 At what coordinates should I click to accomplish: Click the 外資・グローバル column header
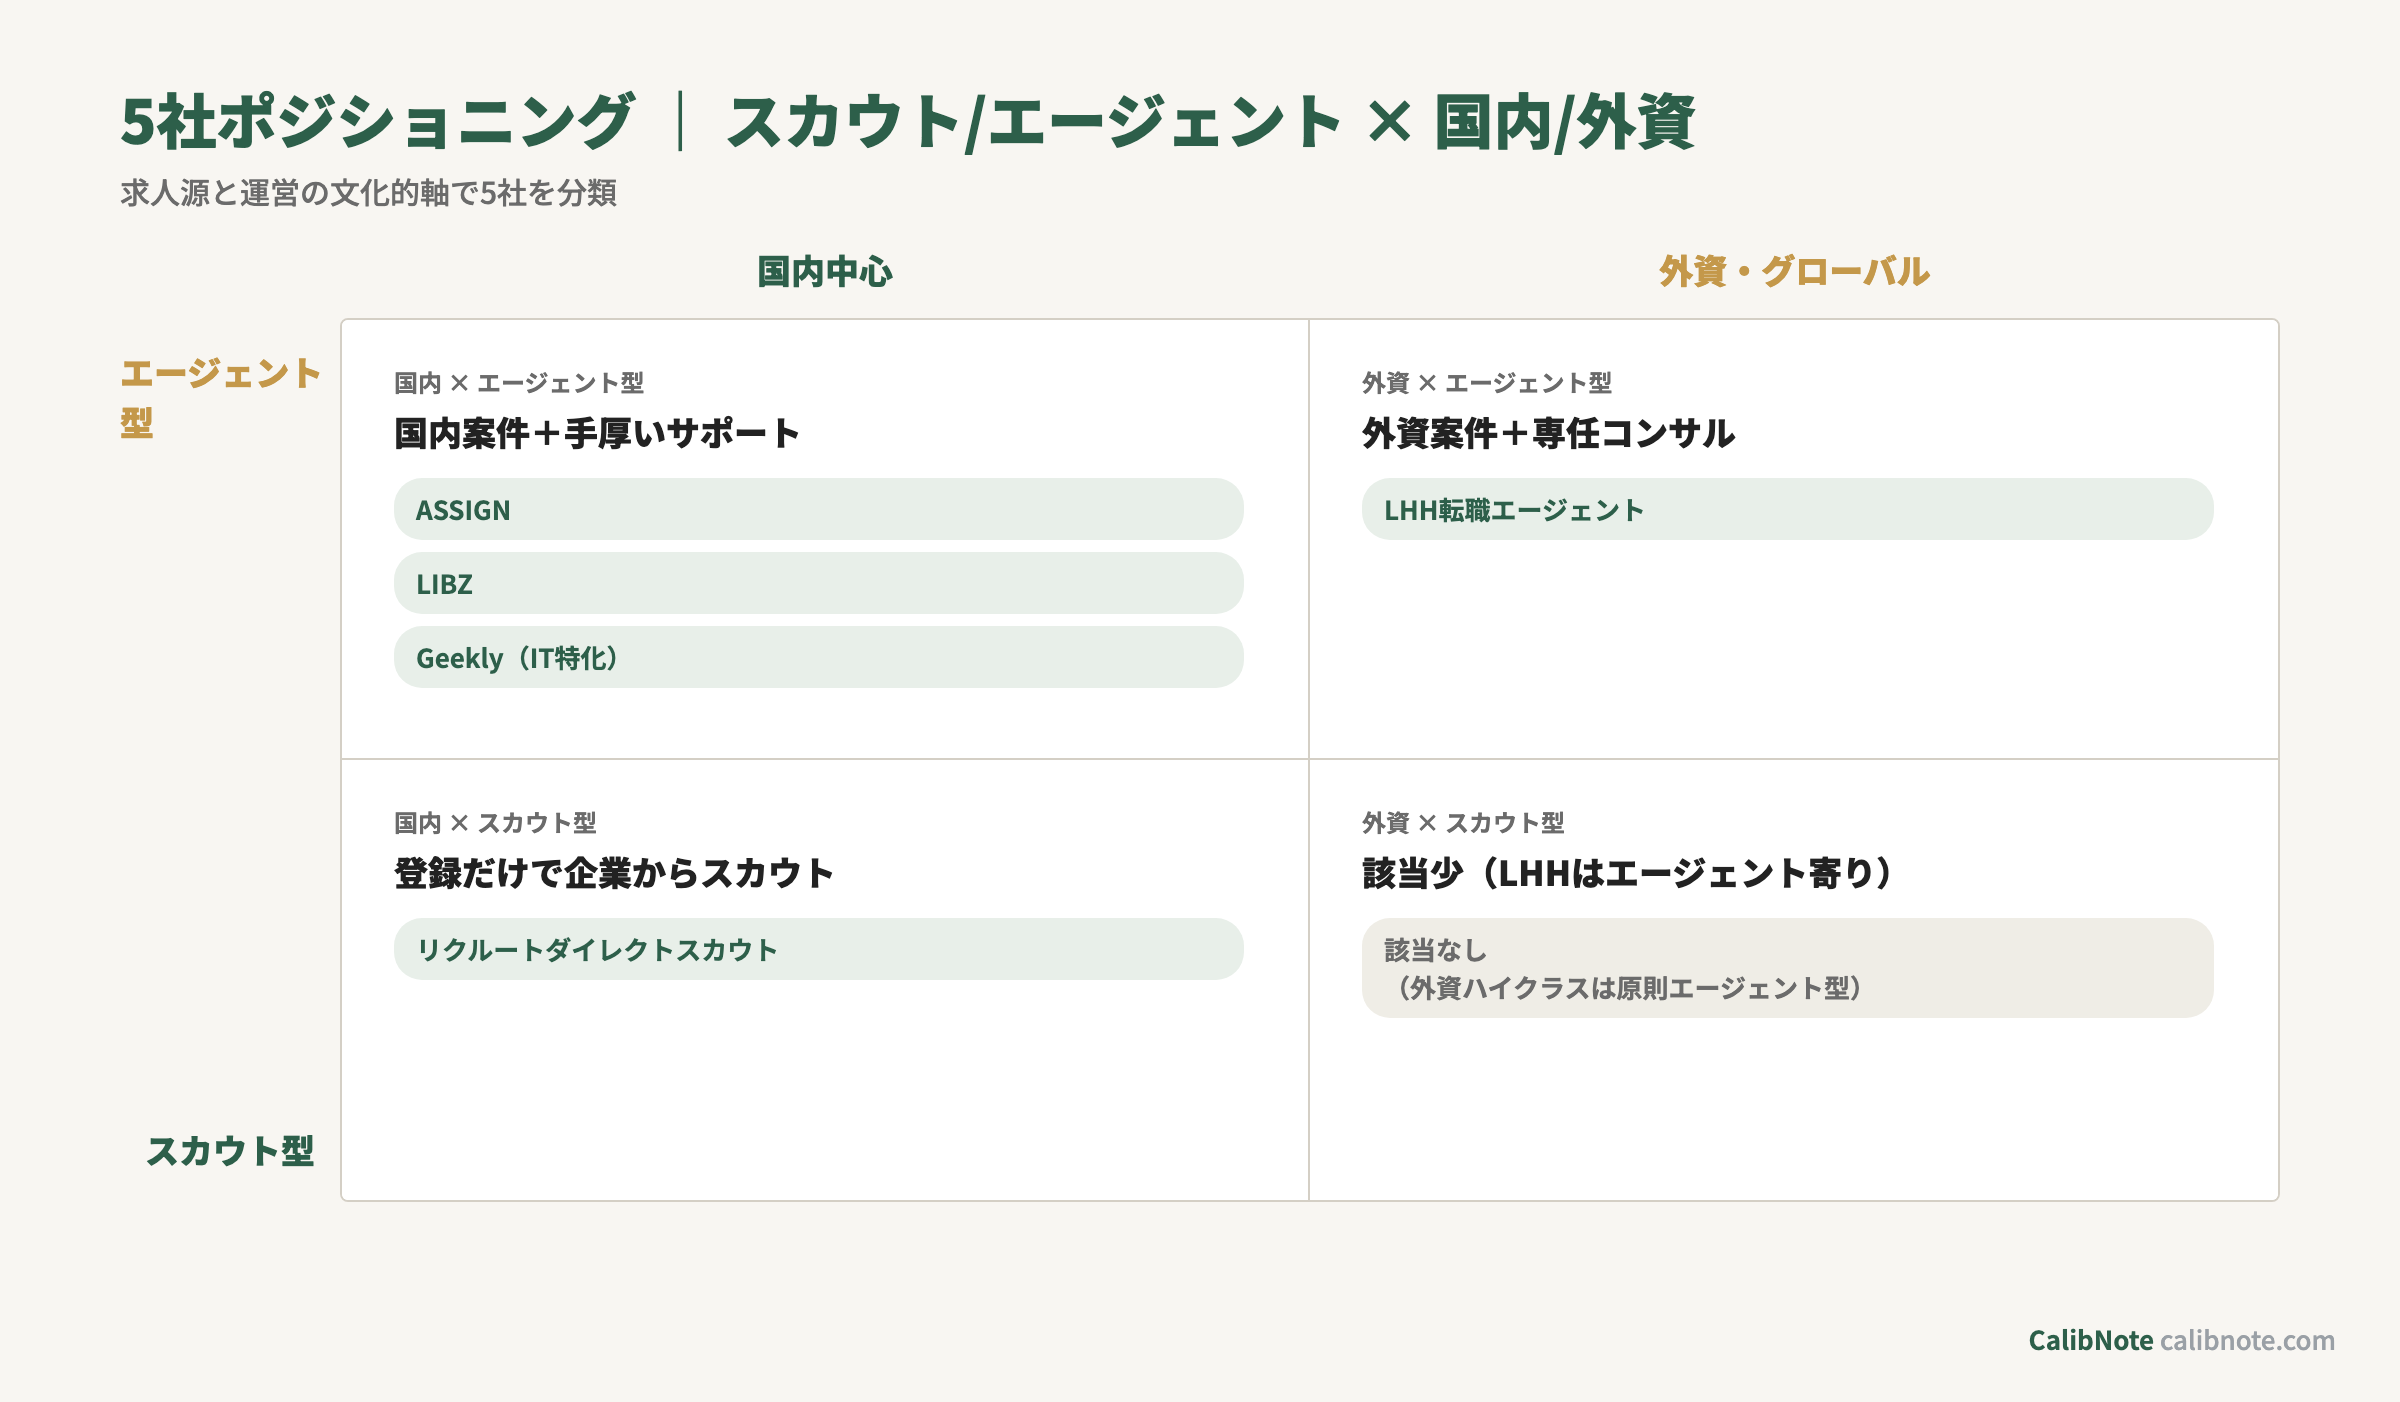coord(1794,271)
